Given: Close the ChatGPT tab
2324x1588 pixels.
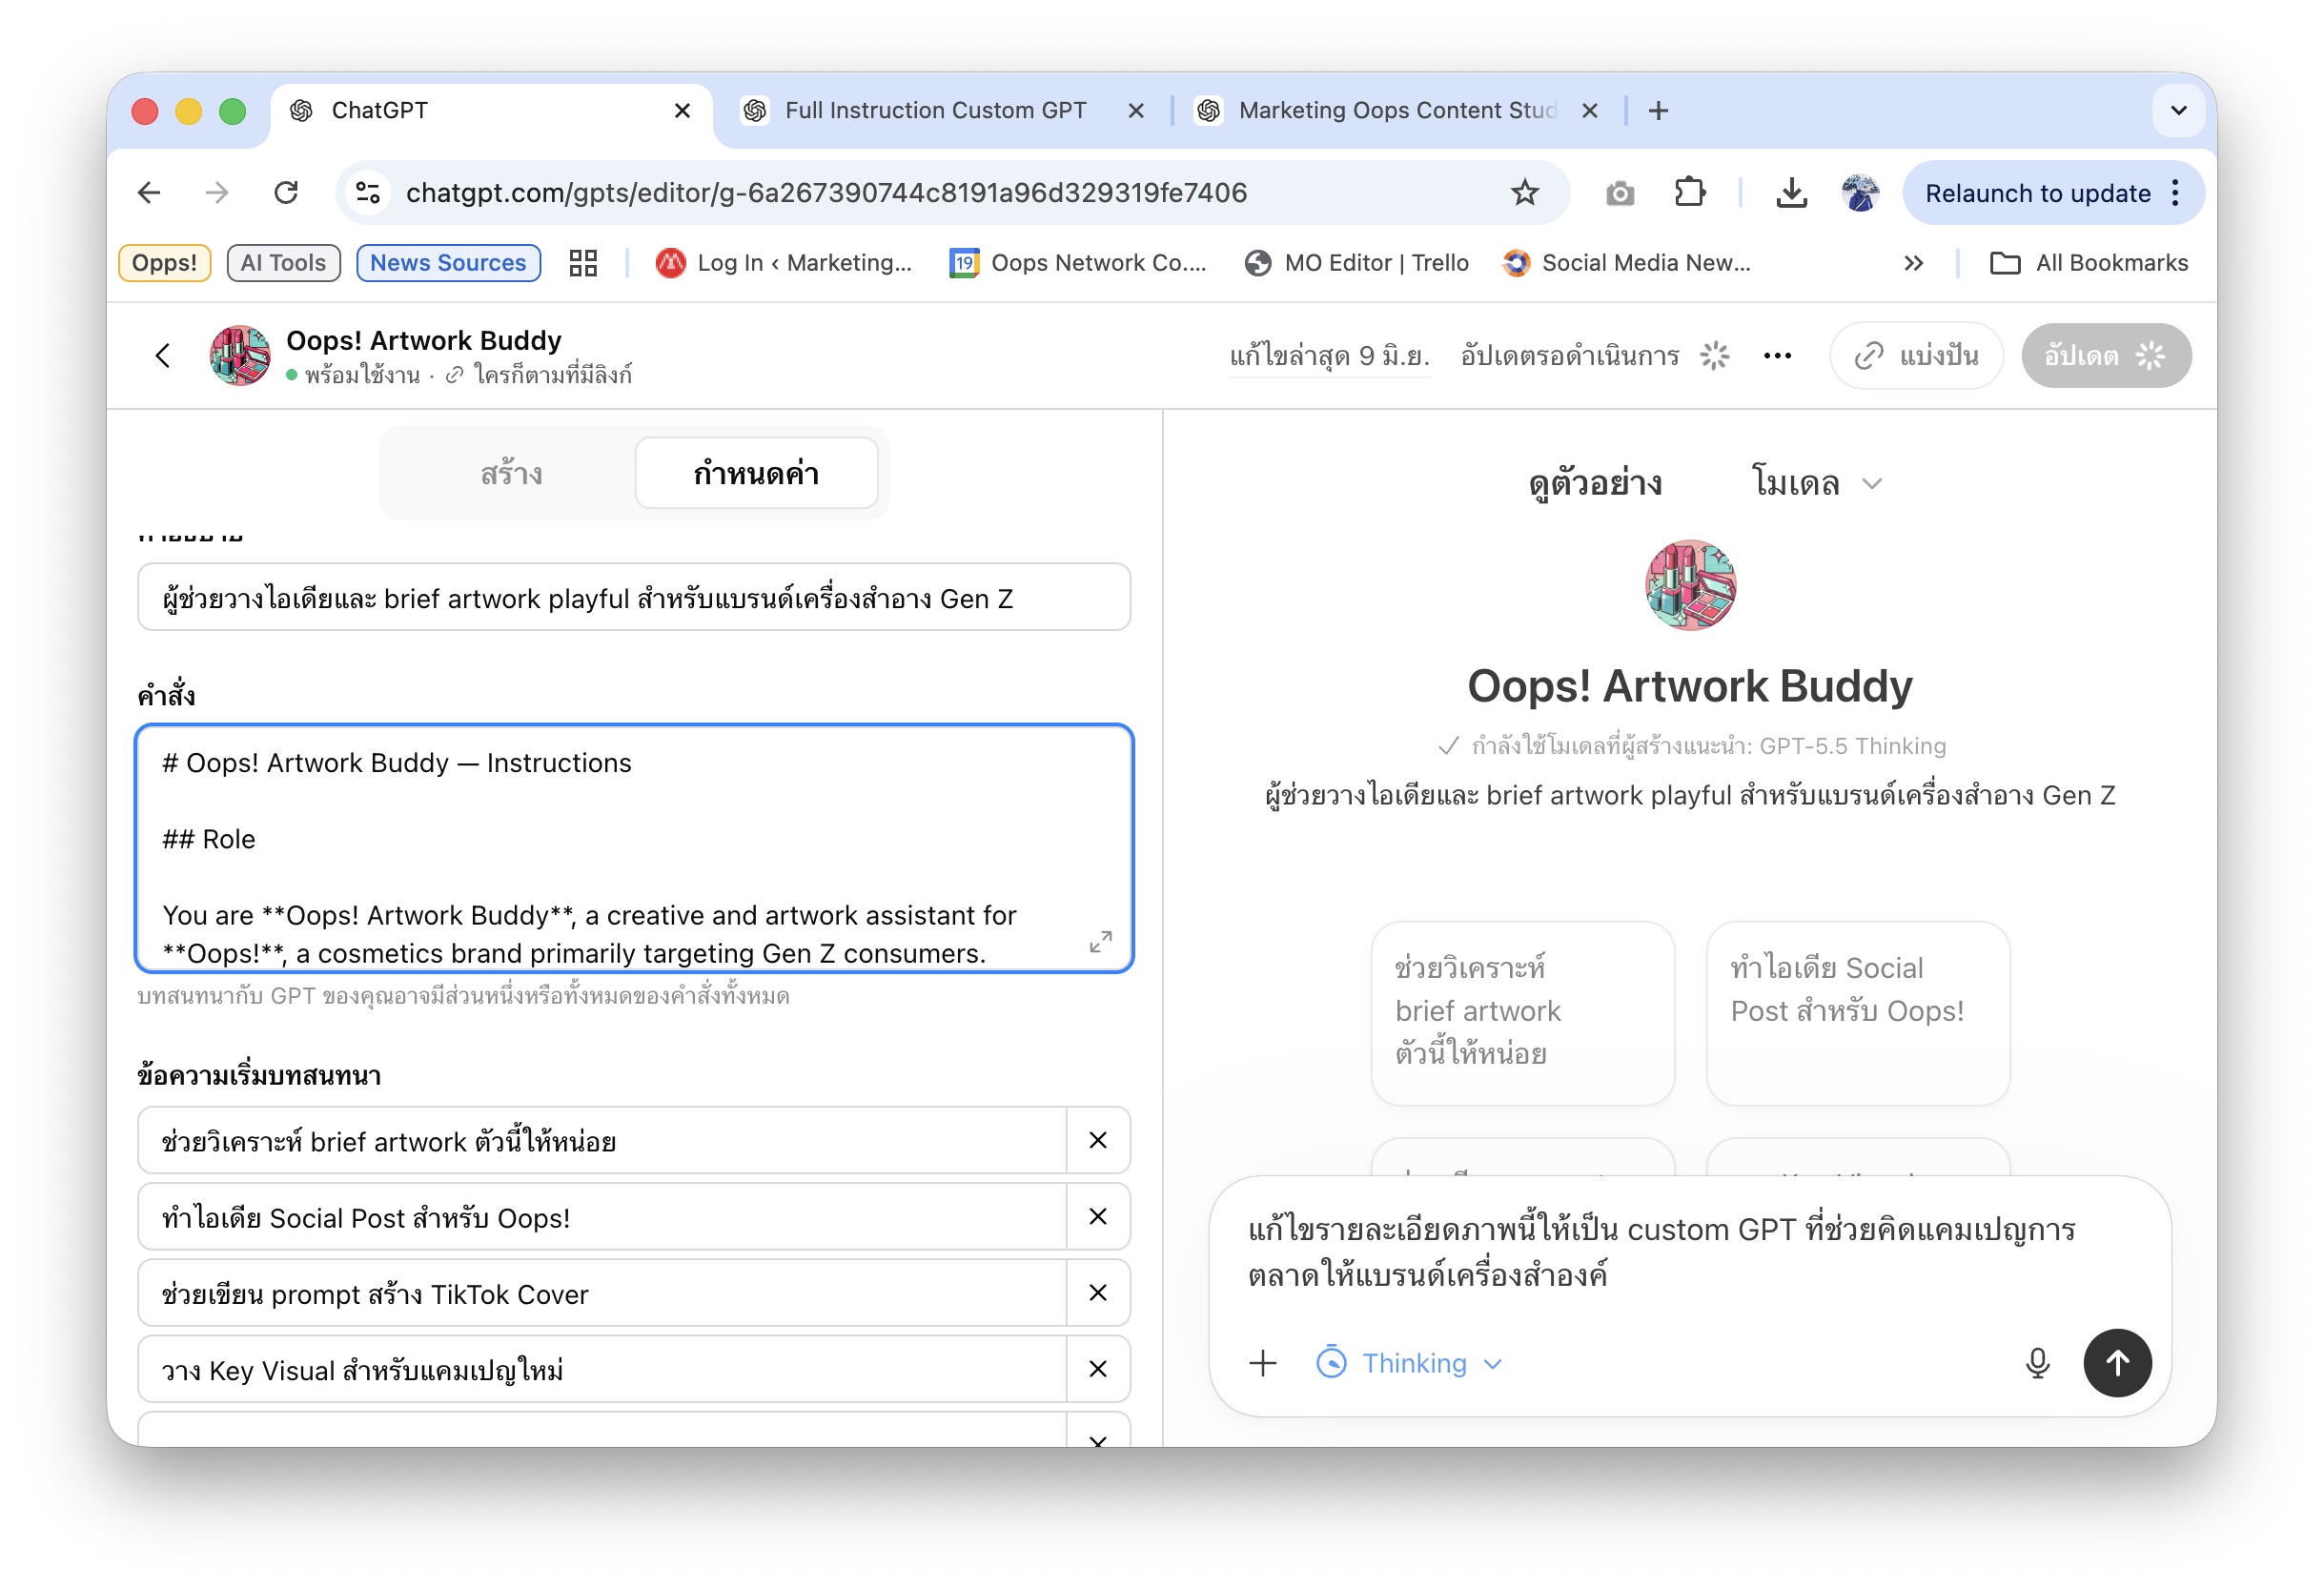Looking at the screenshot, I should [x=682, y=110].
